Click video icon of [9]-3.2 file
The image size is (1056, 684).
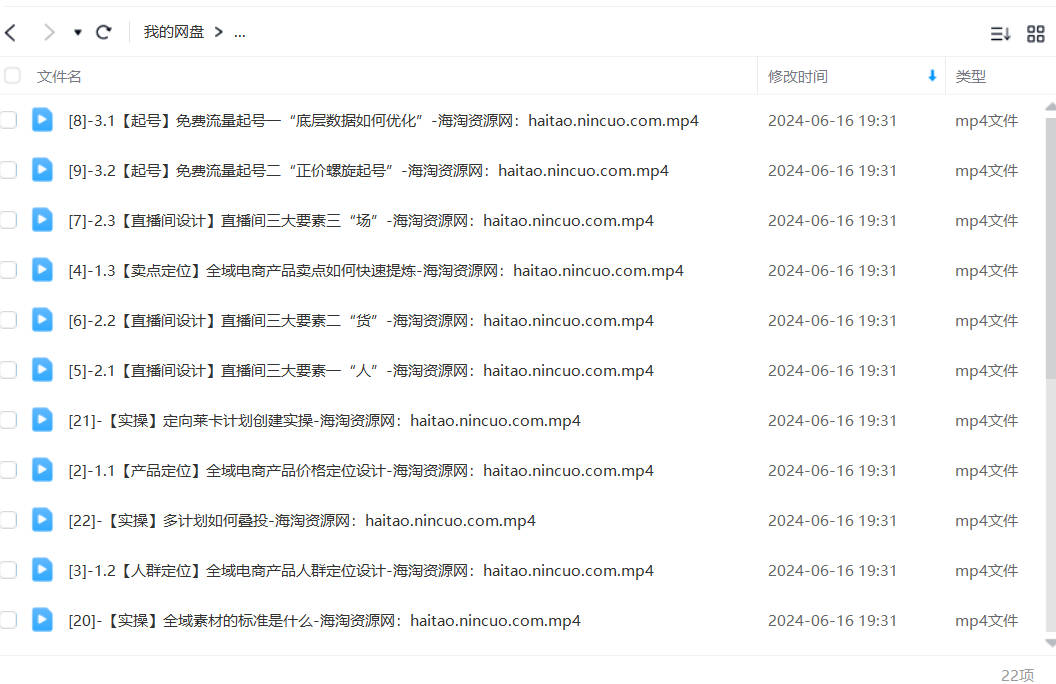point(42,170)
